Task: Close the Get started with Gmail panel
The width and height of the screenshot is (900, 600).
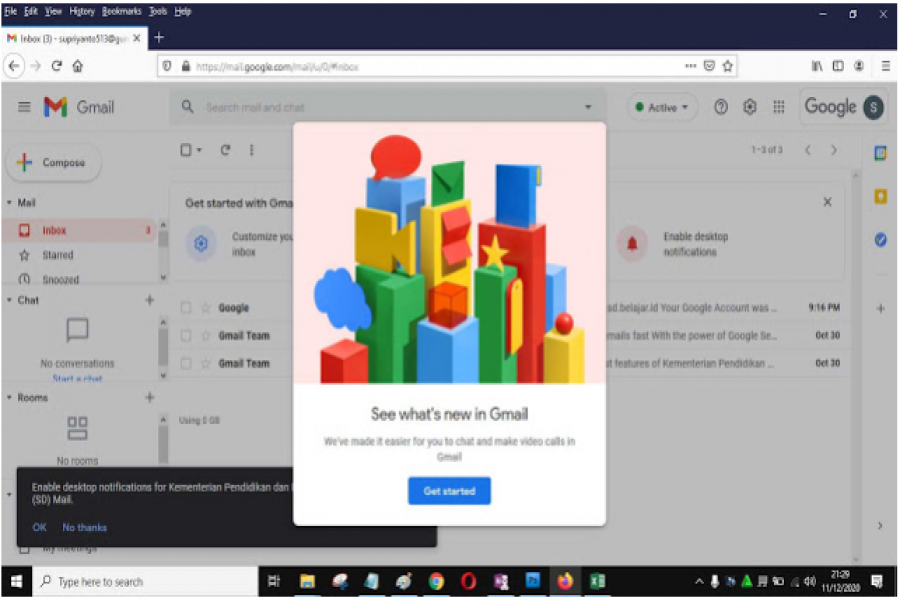Action: pos(827,202)
